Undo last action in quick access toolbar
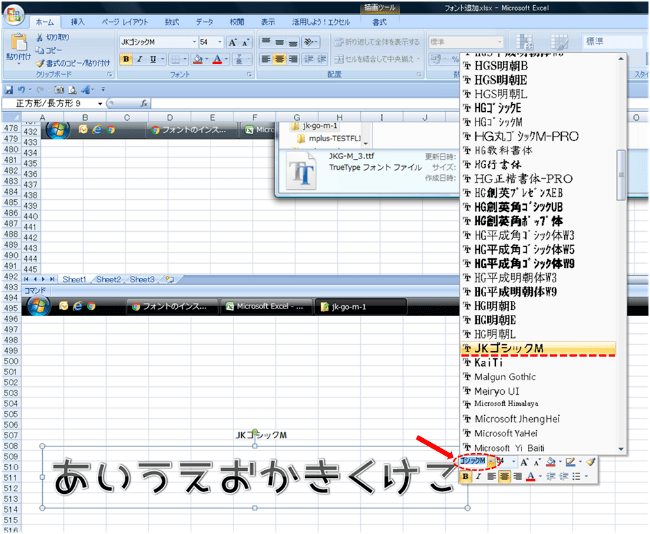This screenshot has width=650, height=534. pos(21,90)
